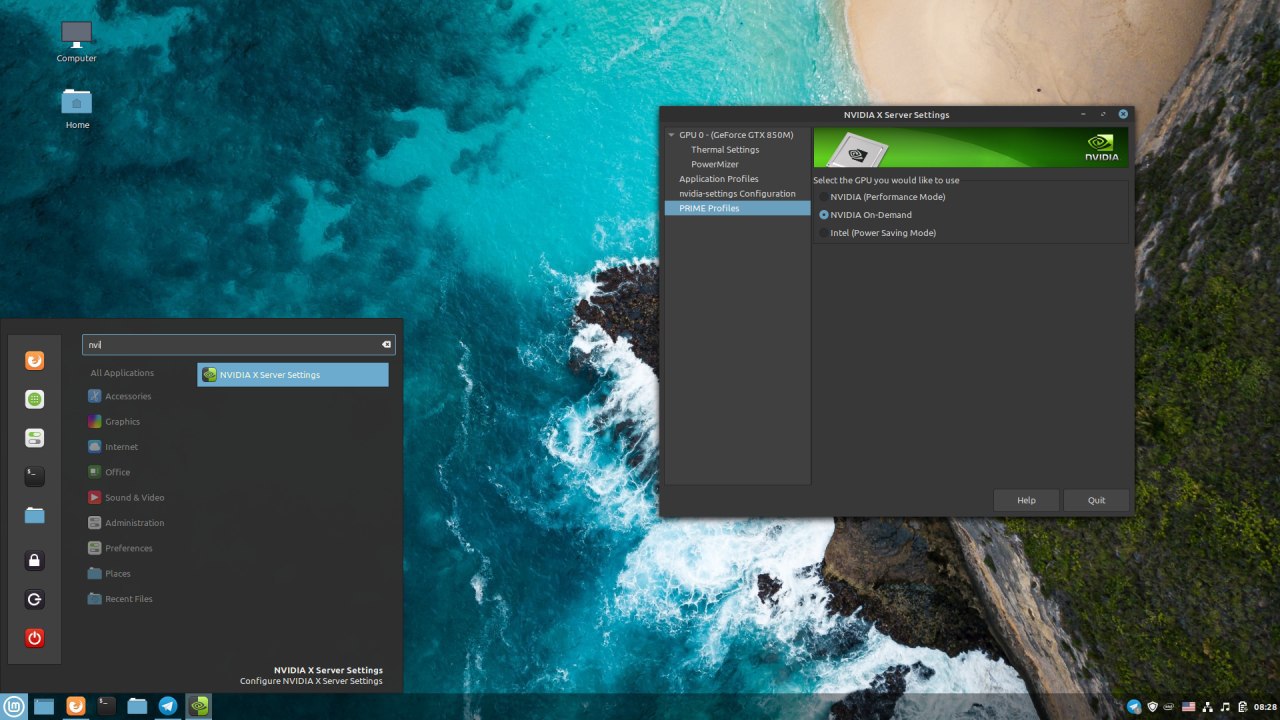1280x720 pixels.
Task: Click the NVIDIA X Server Settings title bar
Action: coord(896,114)
